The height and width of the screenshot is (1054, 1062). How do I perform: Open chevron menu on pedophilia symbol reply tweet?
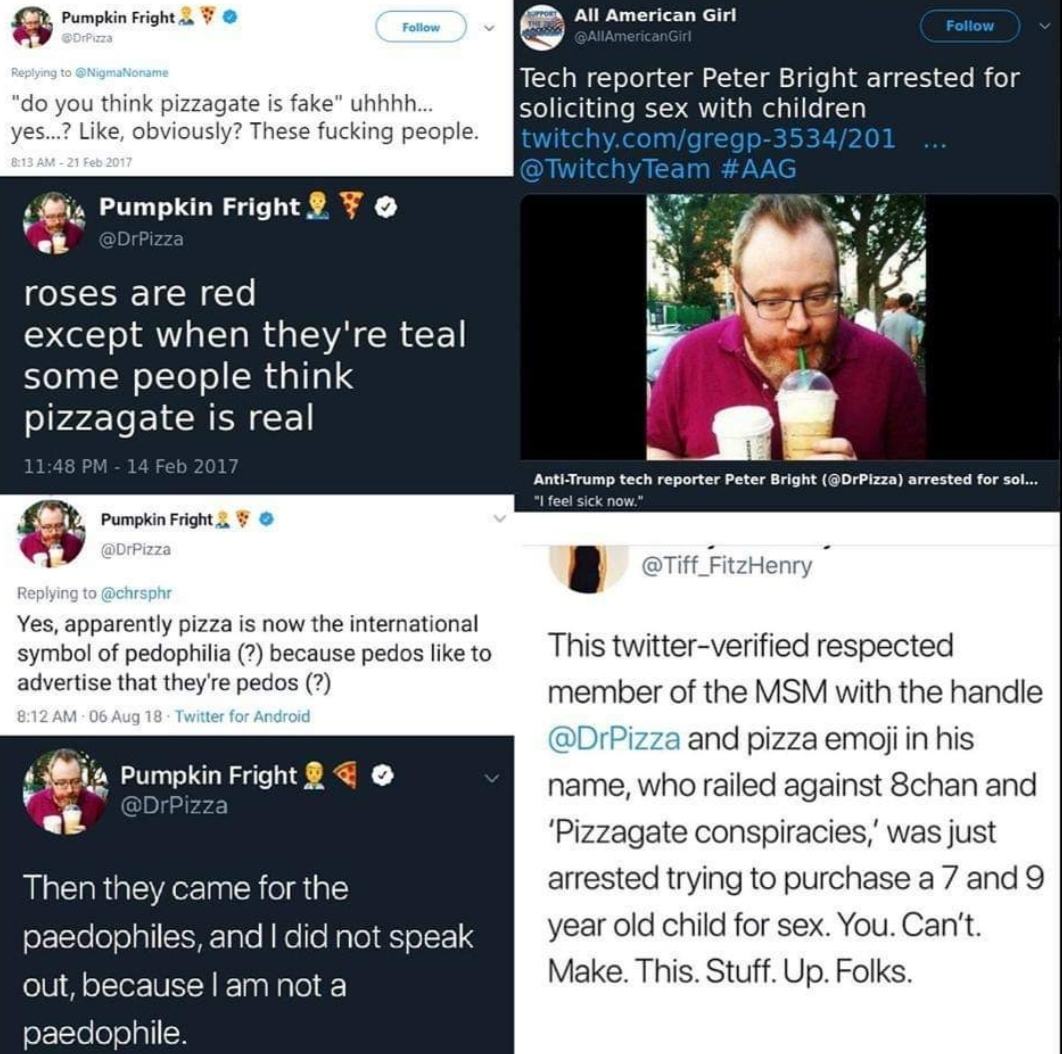(x=499, y=519)
